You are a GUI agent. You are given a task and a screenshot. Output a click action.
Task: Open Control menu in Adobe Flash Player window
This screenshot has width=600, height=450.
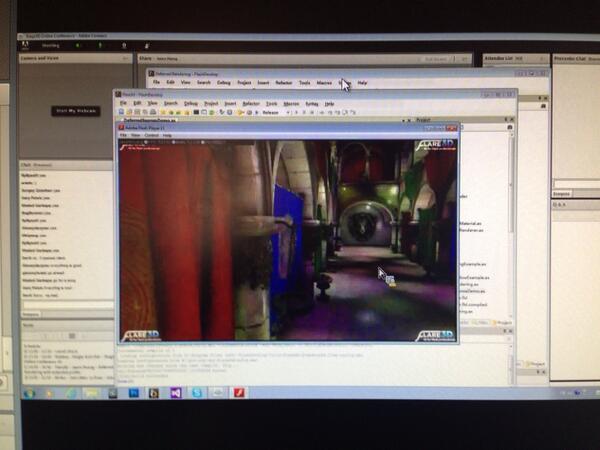152,135
